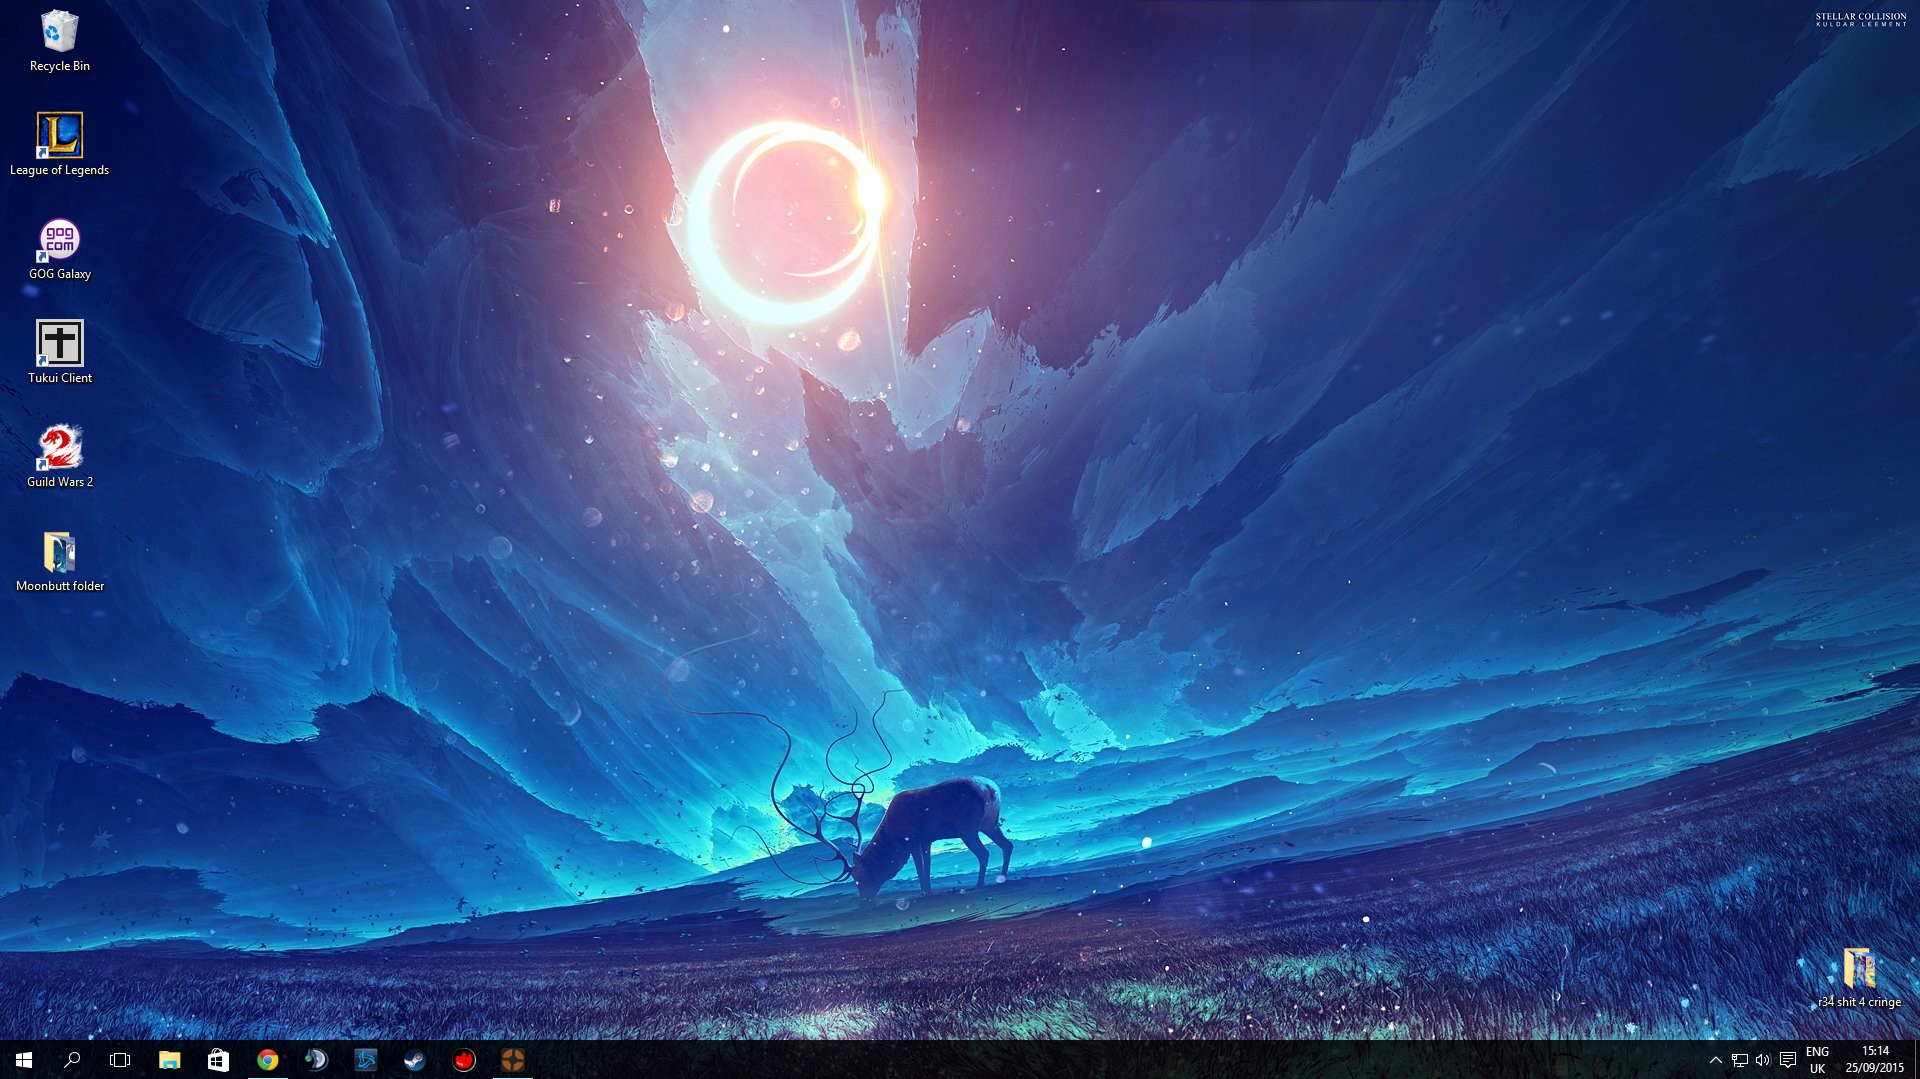
Task: Open Task View from the taskbar
Action: [120, 1060]
